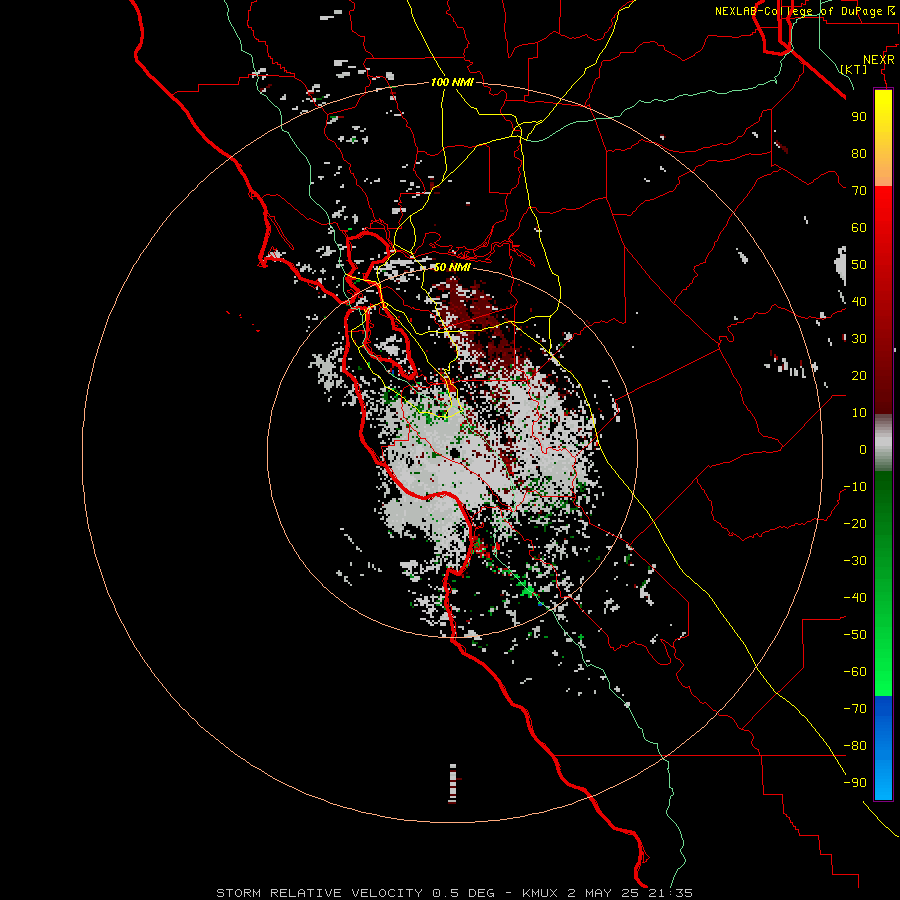Click the 0 value on velocity scale
900x900 pixels.
(x=863, y=449)
